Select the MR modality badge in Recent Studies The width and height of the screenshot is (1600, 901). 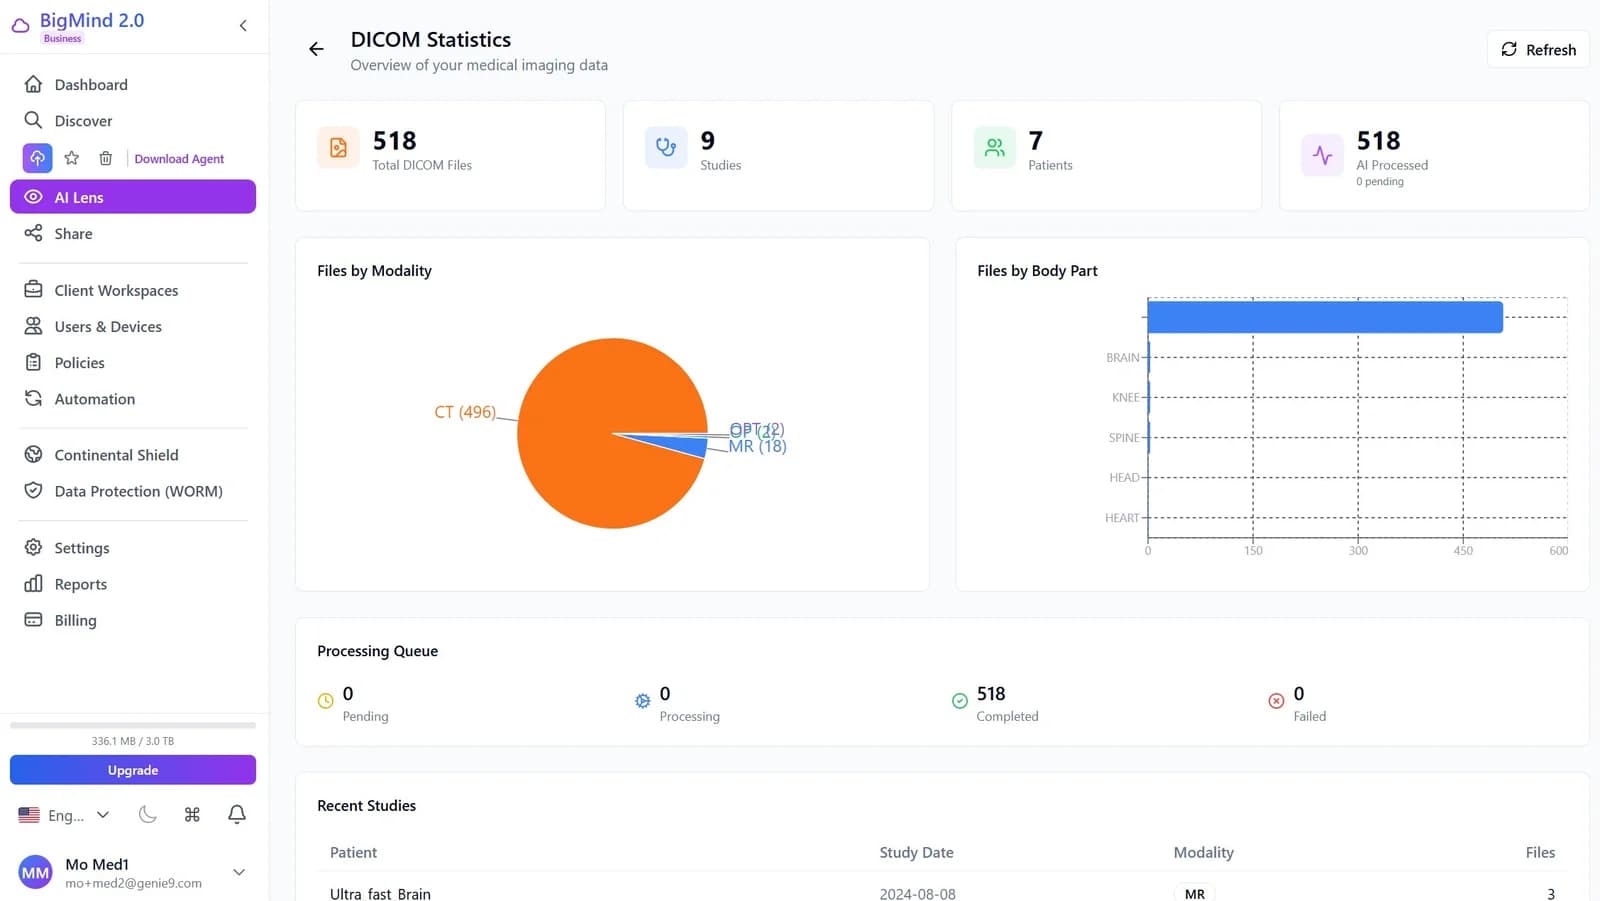(x=1194, y=893)
